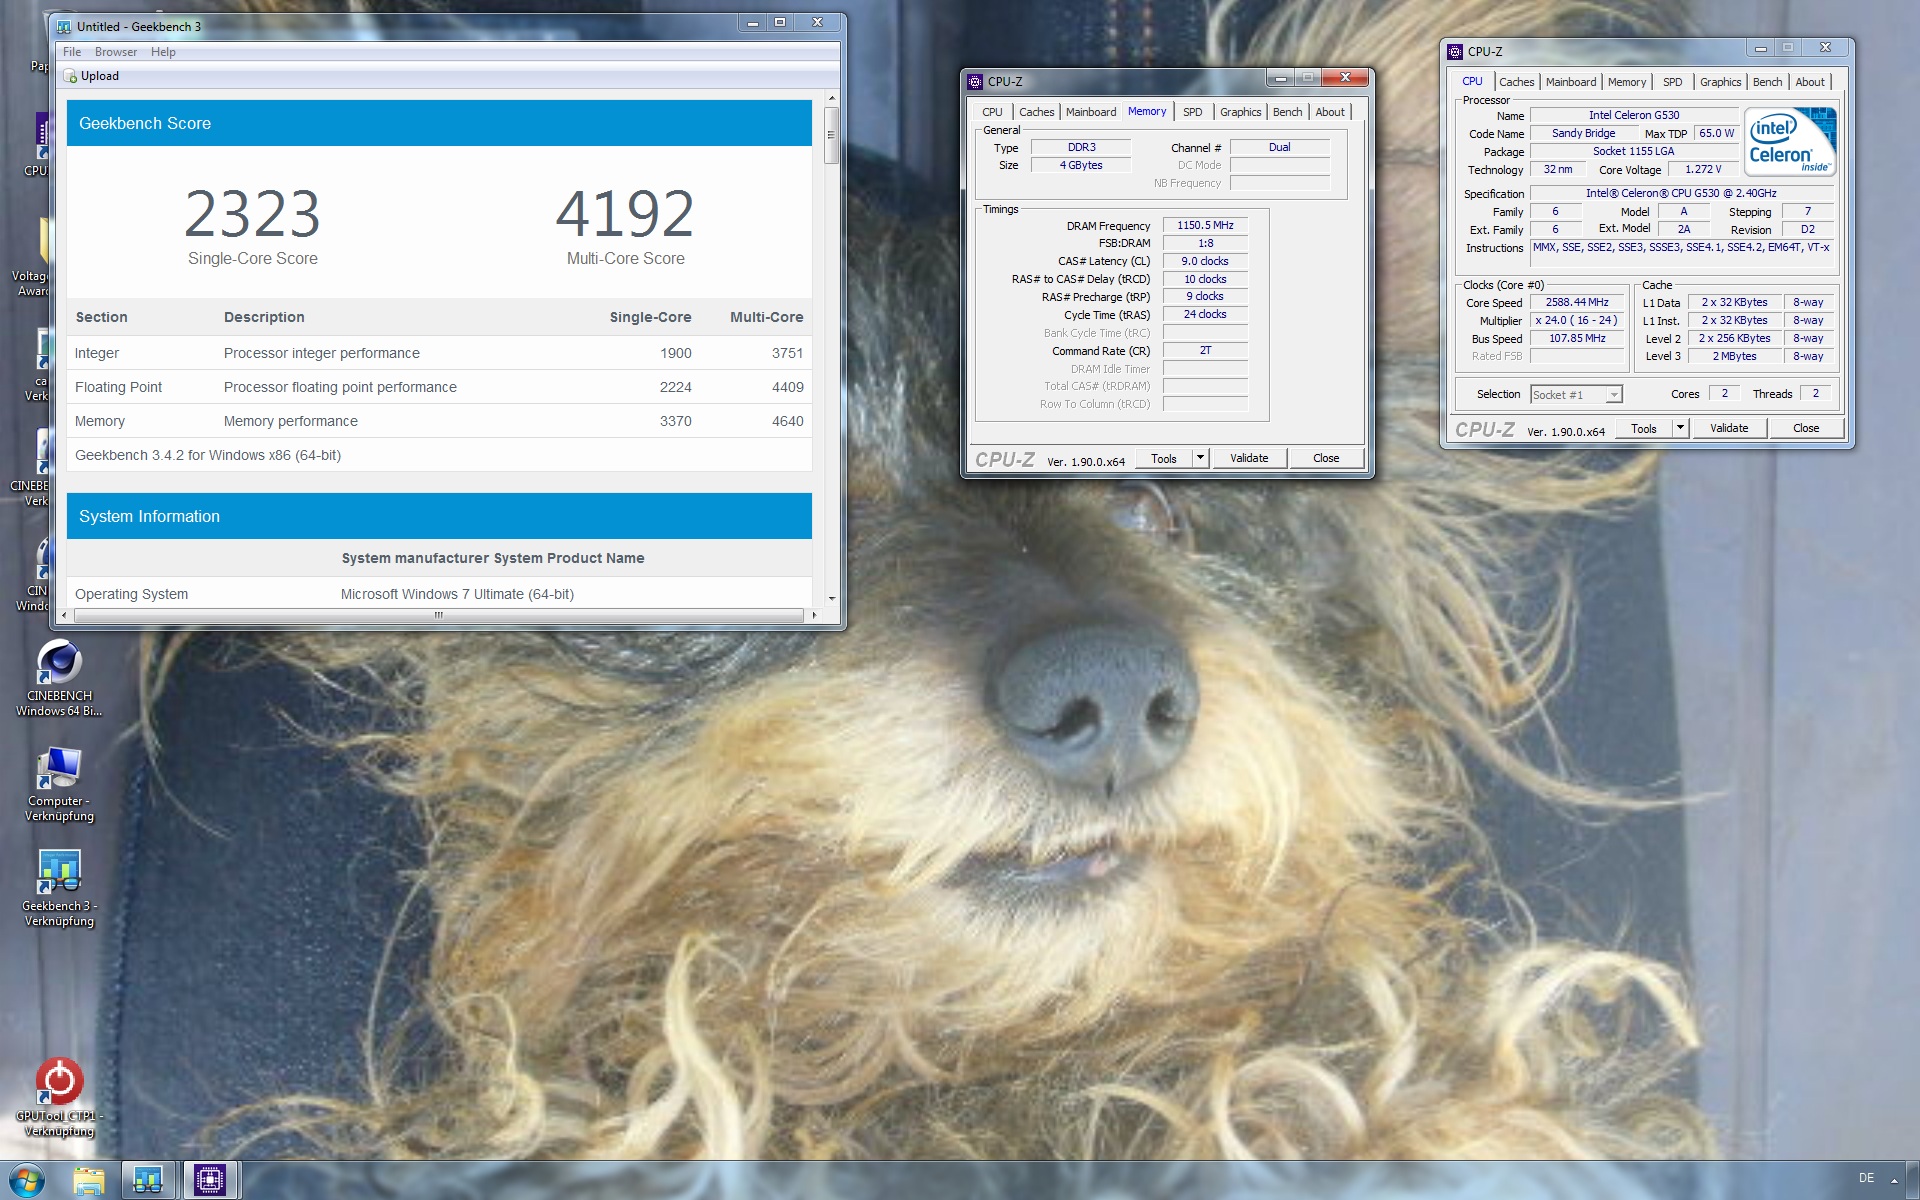Click Geekbench vertical scrollbar up arrow

pos(831,98)
